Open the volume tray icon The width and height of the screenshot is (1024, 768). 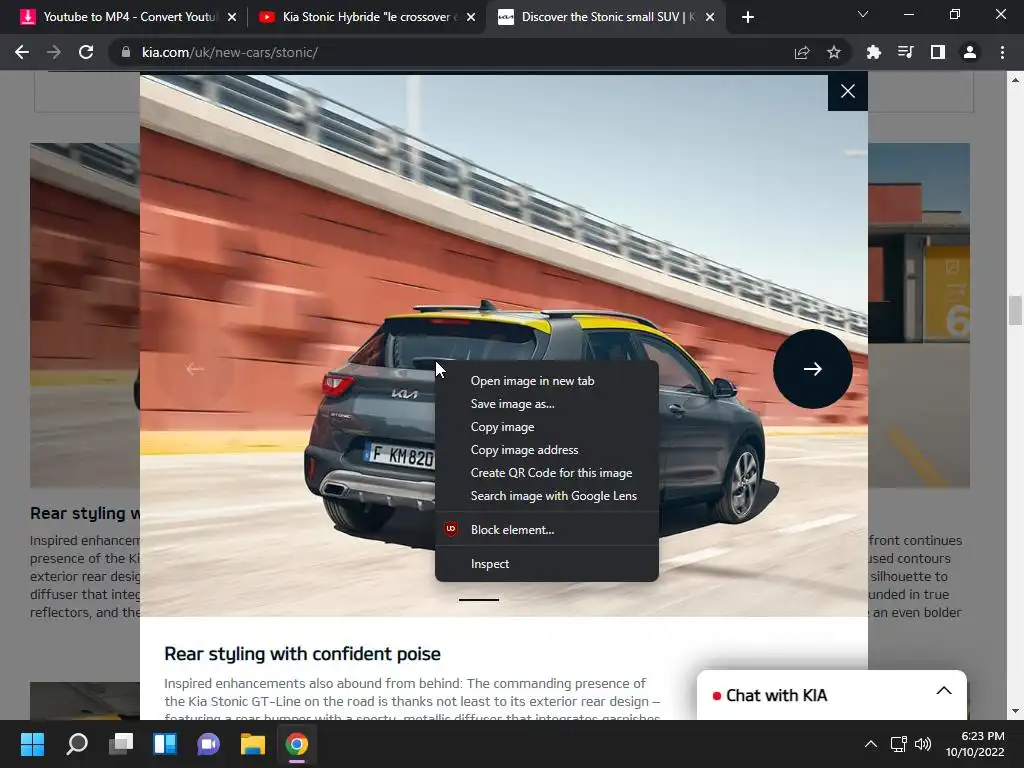(x=923, y=744)
